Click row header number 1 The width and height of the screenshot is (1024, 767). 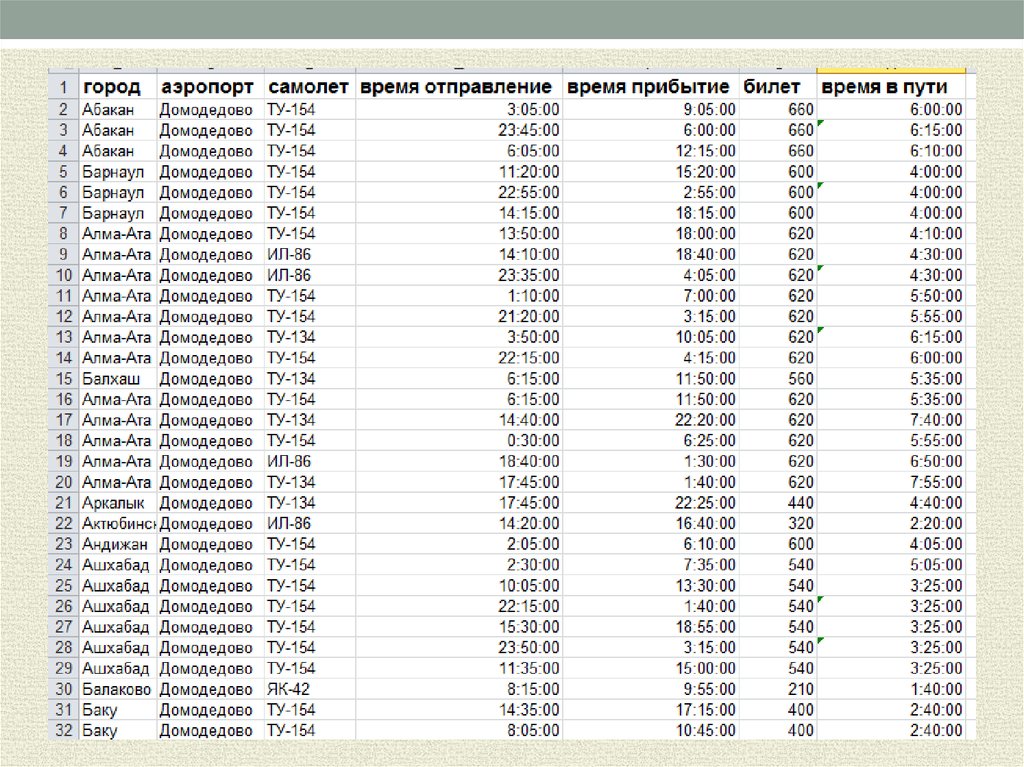(x=63, y=87)
